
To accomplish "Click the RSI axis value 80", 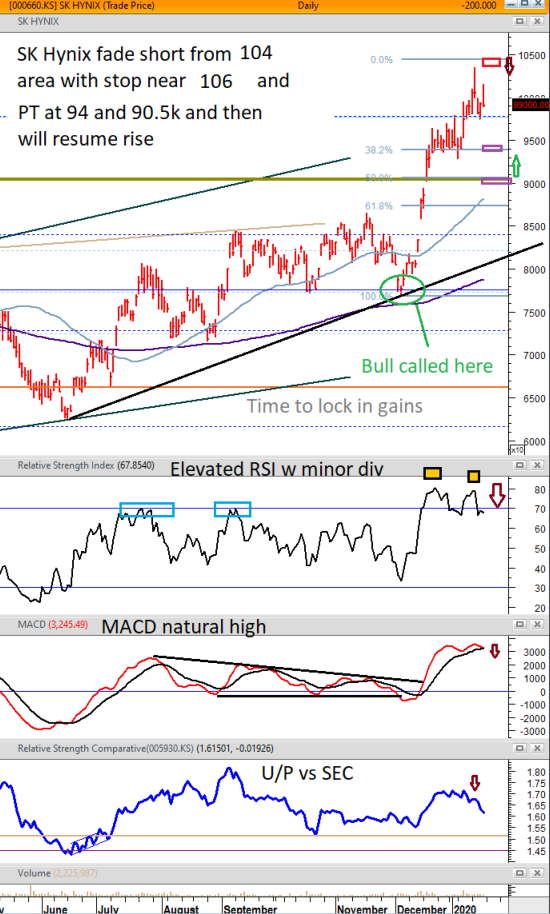I will [x=540, y=490].
